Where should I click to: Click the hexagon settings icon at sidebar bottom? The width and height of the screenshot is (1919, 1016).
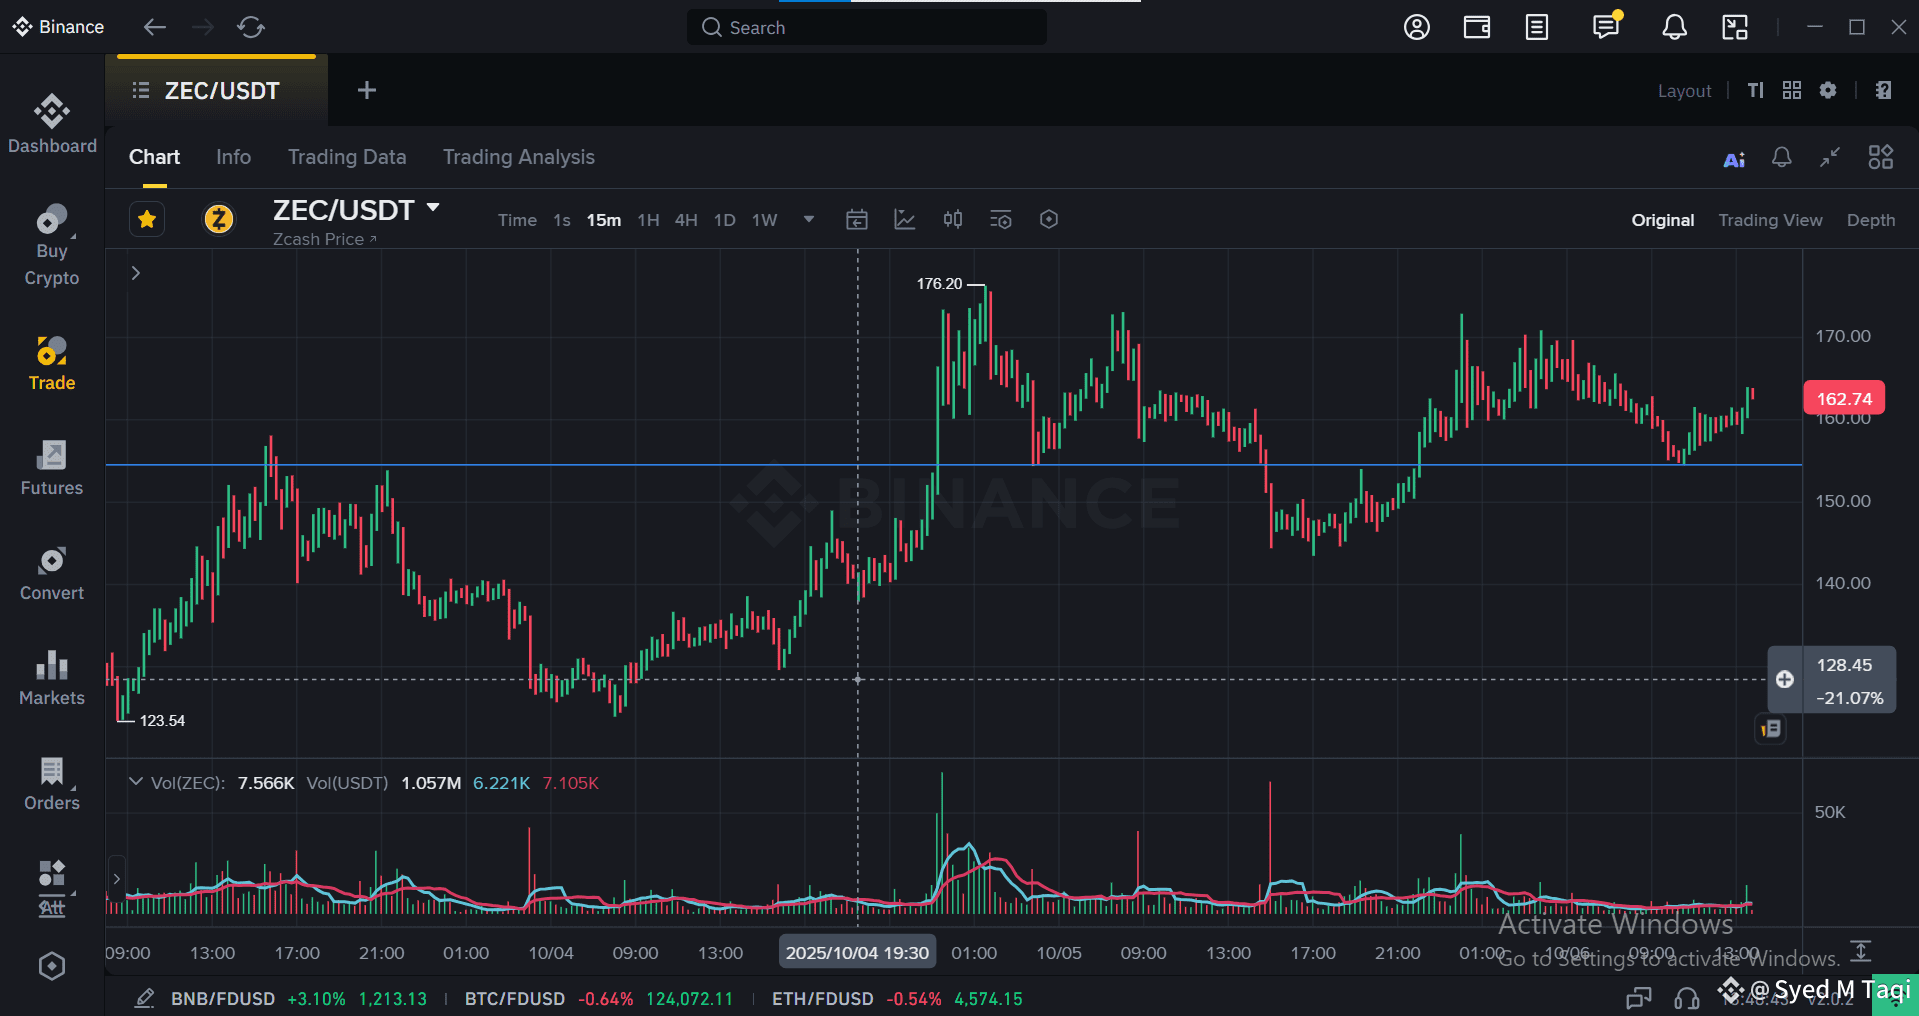tap(52, 966)
